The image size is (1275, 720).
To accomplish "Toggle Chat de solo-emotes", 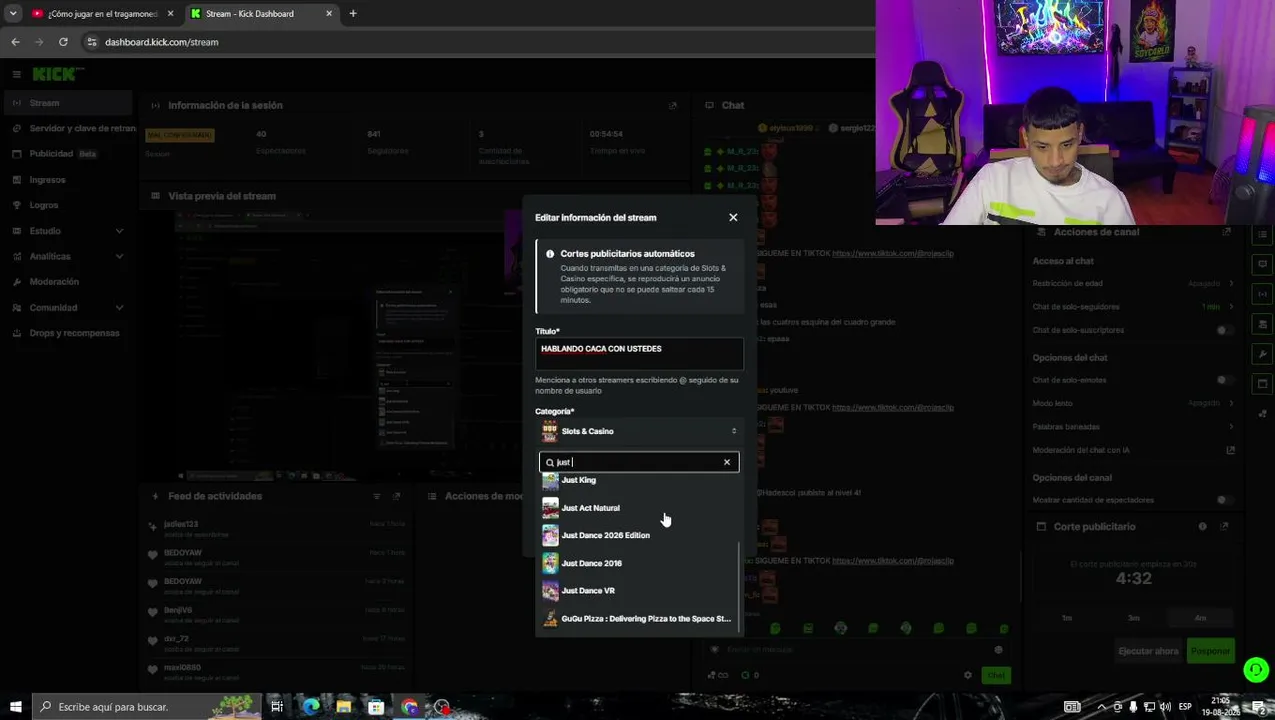I will 1222,380.
